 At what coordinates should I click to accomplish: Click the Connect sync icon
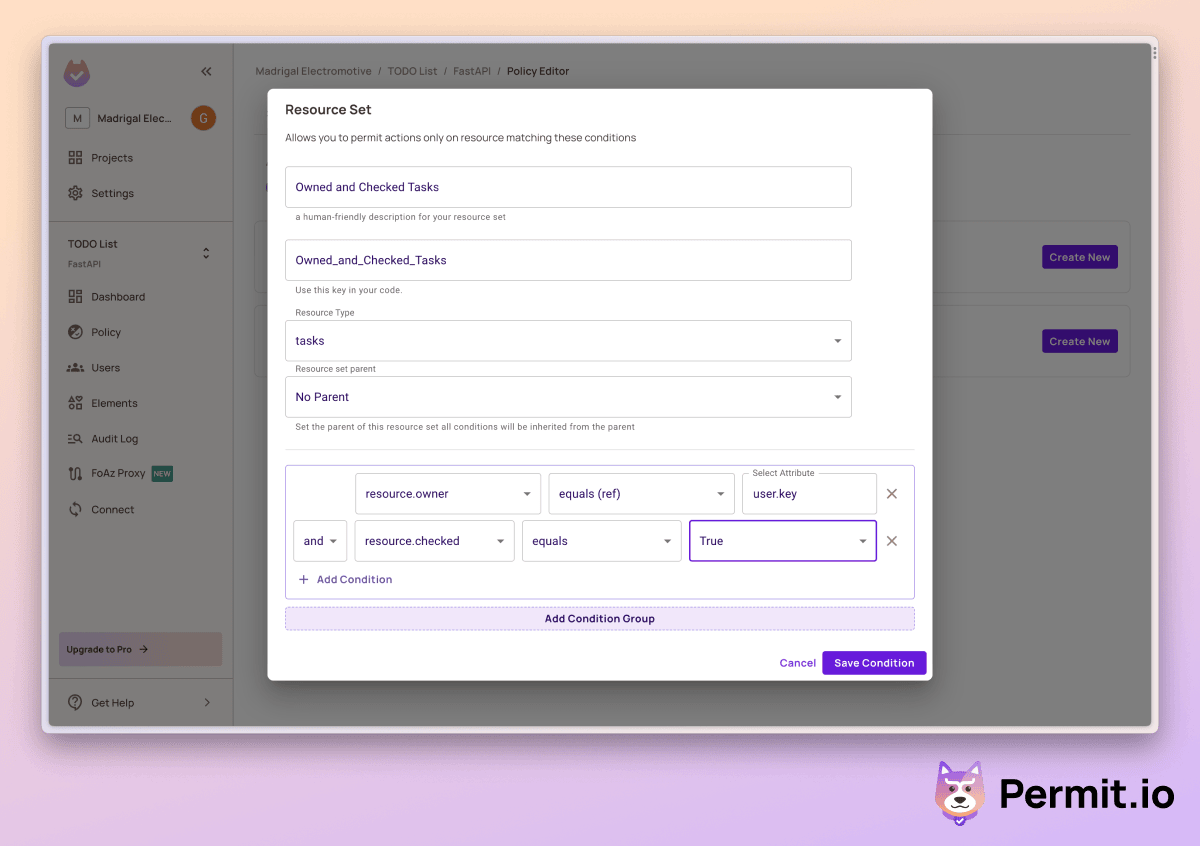coord(75,510)
